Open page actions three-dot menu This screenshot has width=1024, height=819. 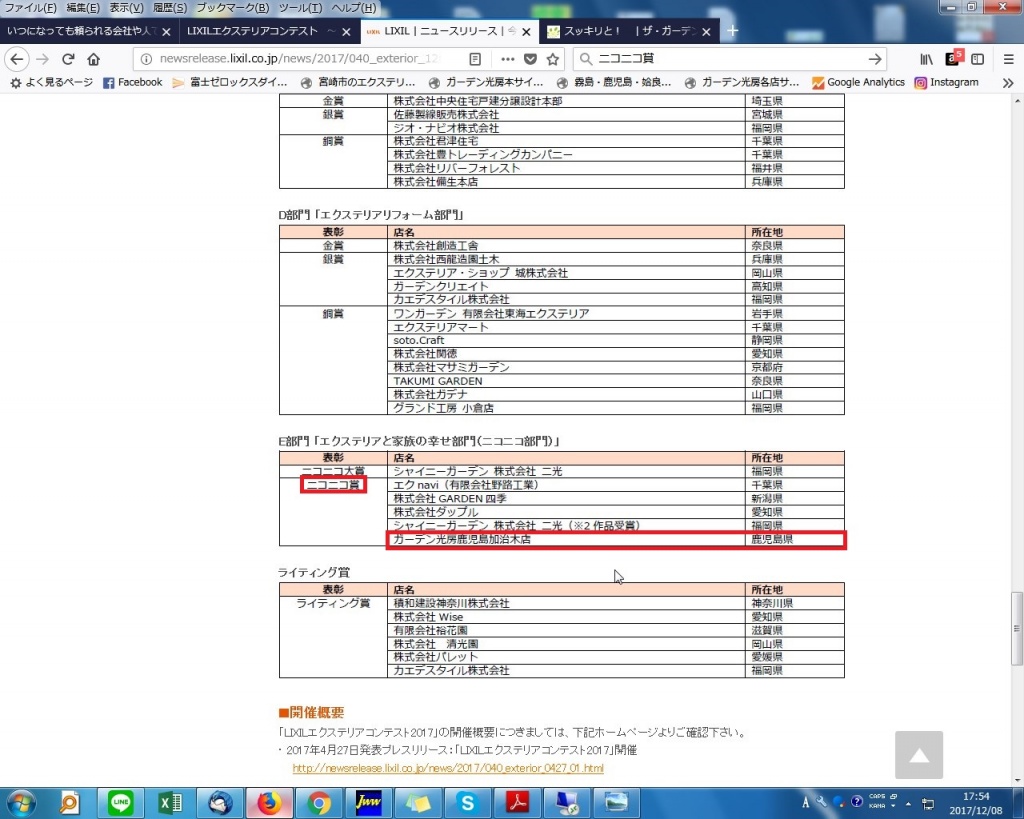(507, 59)
